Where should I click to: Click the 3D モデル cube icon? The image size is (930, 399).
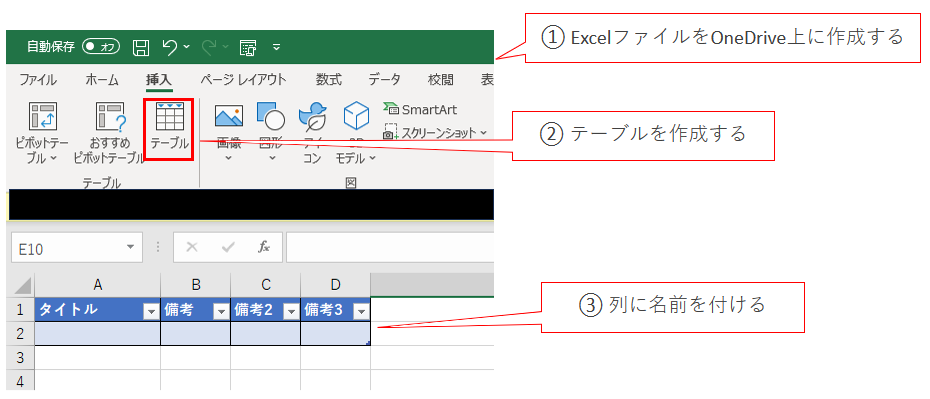[x=356, y=115]
